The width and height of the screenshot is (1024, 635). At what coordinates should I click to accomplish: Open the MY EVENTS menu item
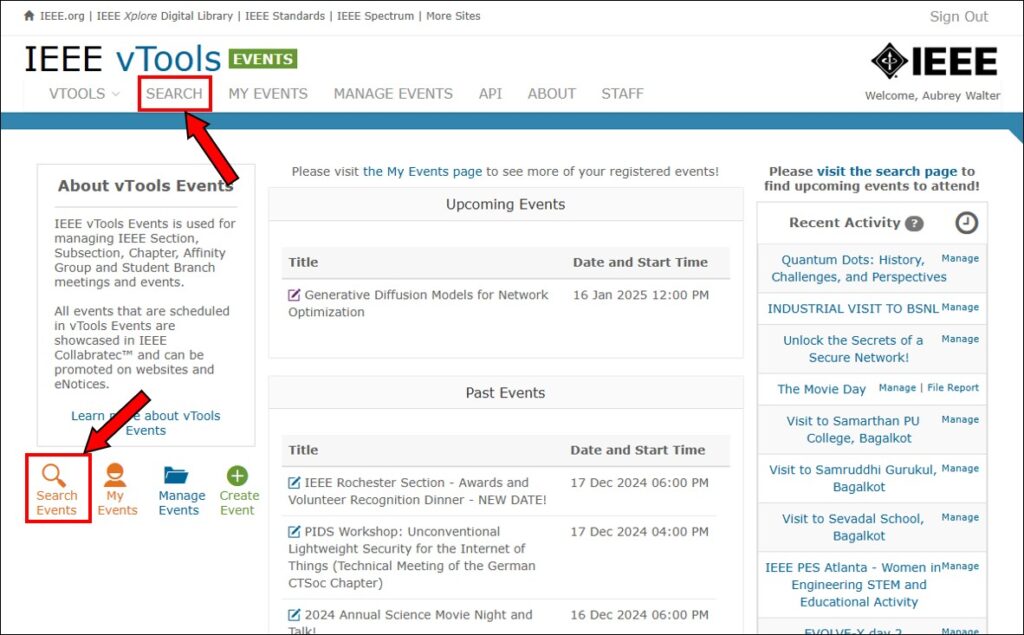[268, 93]
